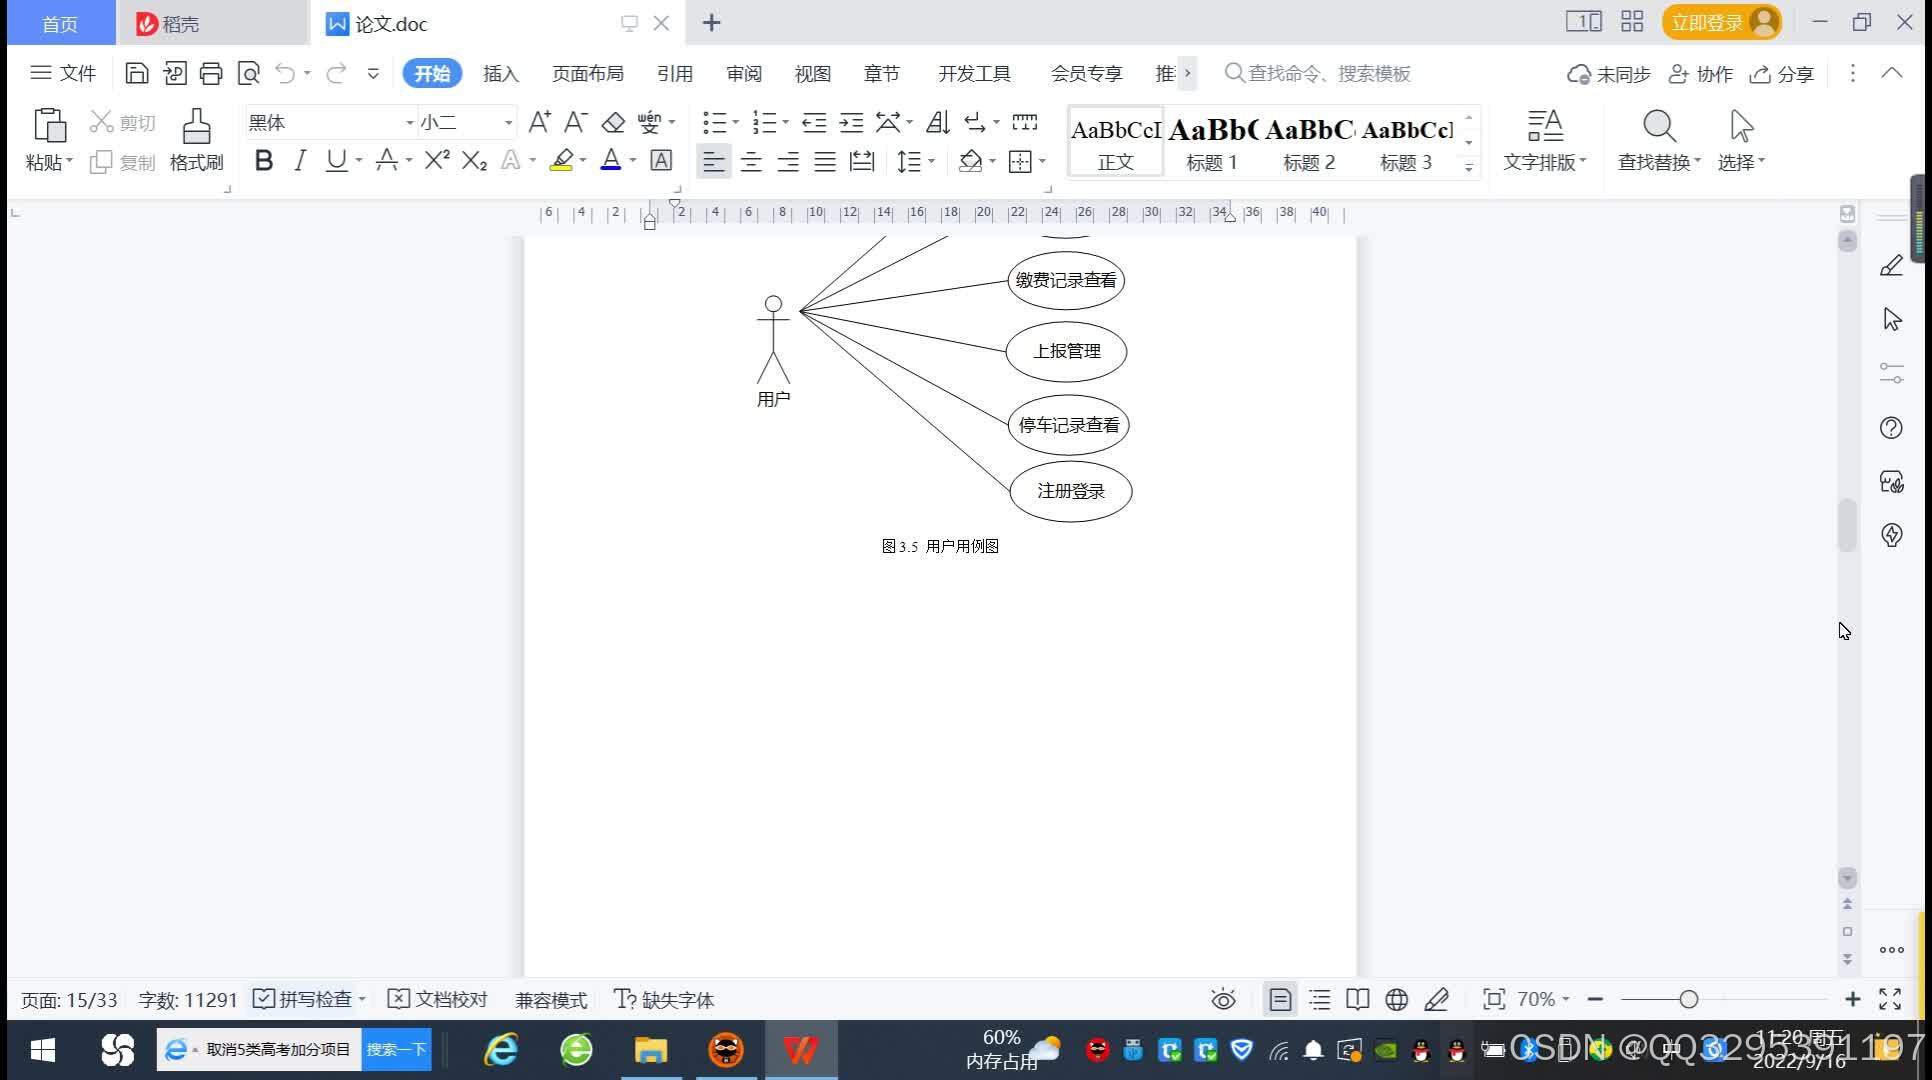Increase paragraph indent
The image size is (1932, 1080).
[x=851, y=122]
